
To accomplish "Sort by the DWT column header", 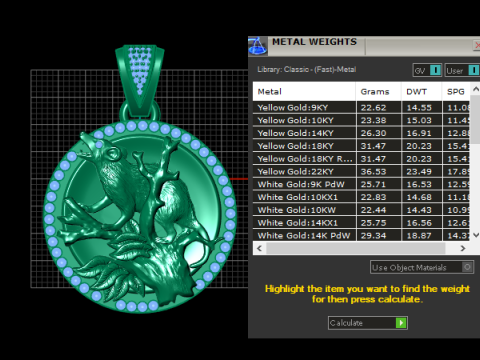I will click(x=422, y=91).
